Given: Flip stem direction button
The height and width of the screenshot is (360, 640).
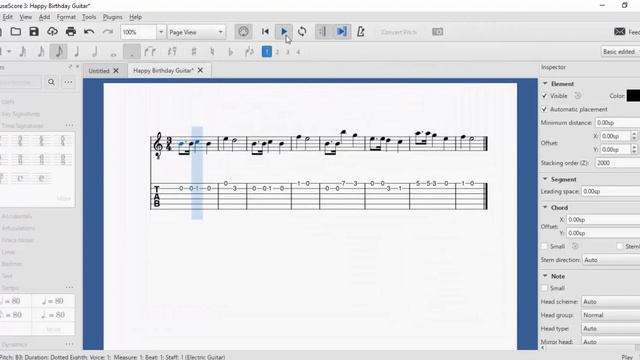Looking at the screenshot, I should pyautogui.click(x=249, y=51).
